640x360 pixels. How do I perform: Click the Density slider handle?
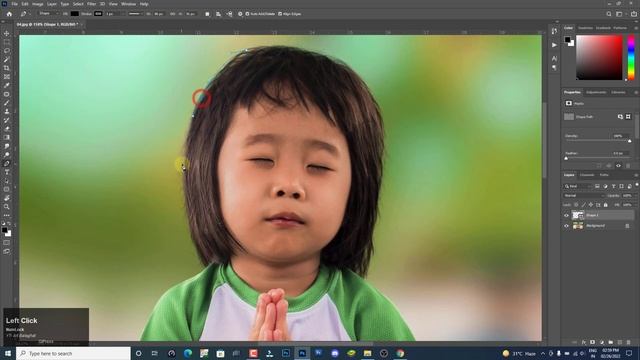[x=629, y=141]
